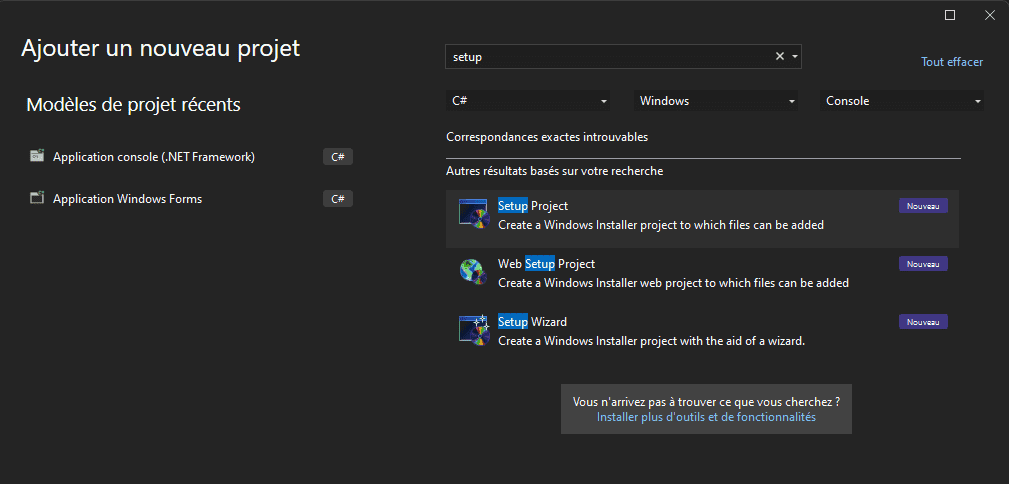Viewport: 1009px width, 484px height.
Task: Click the 'Modèles de projet récents' heading
Action: point(133,104)
